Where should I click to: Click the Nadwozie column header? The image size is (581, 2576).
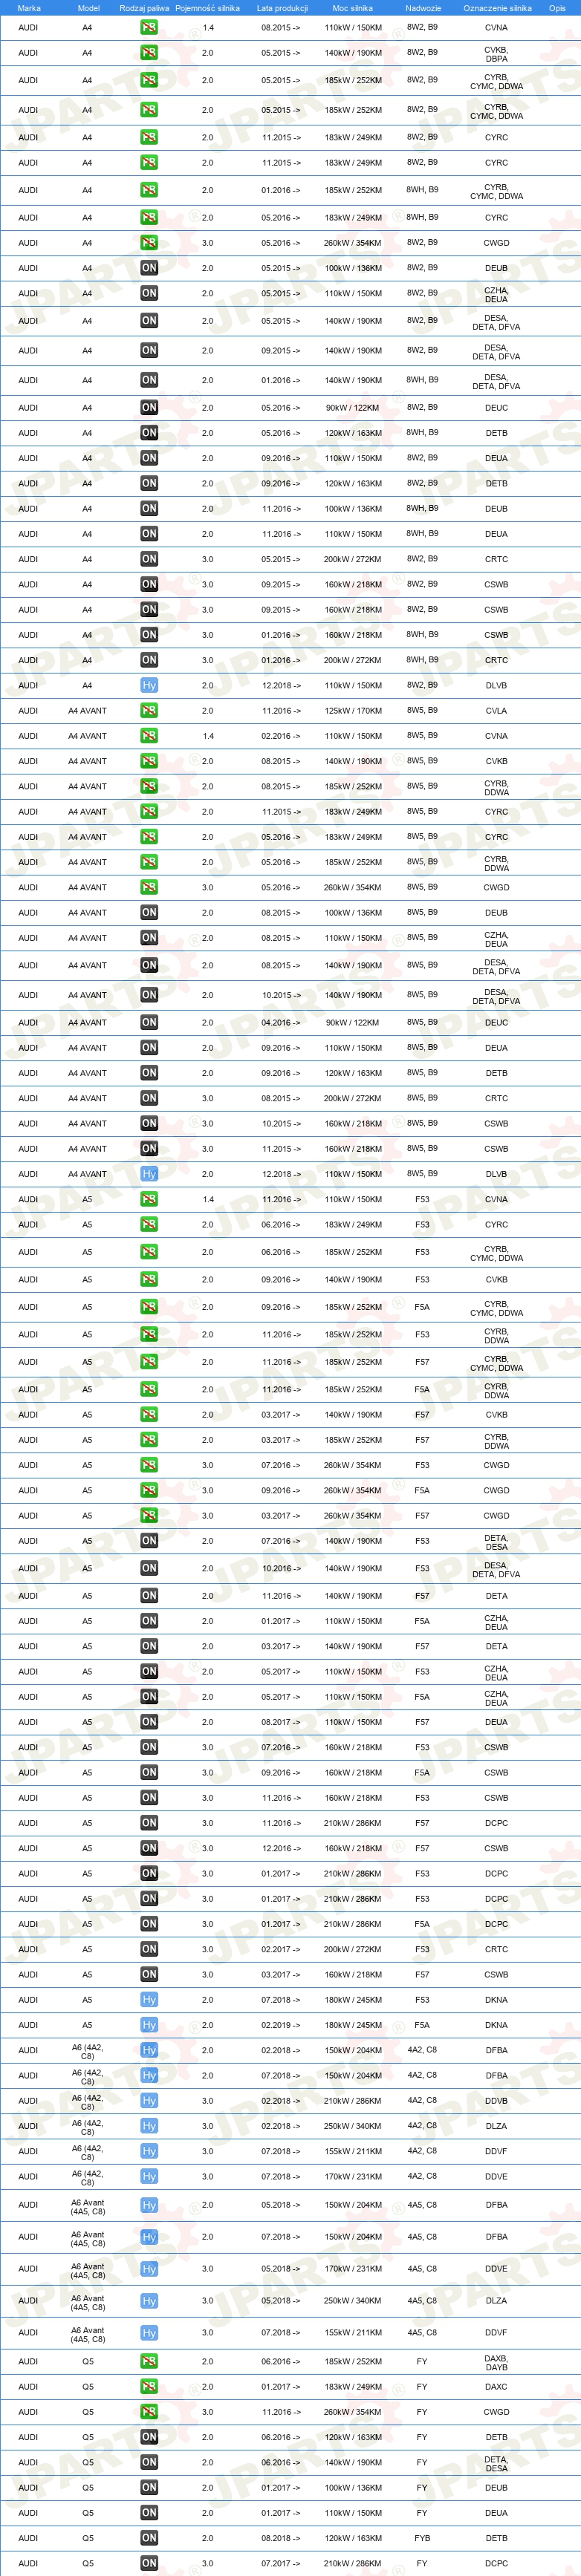coord(423,8)
